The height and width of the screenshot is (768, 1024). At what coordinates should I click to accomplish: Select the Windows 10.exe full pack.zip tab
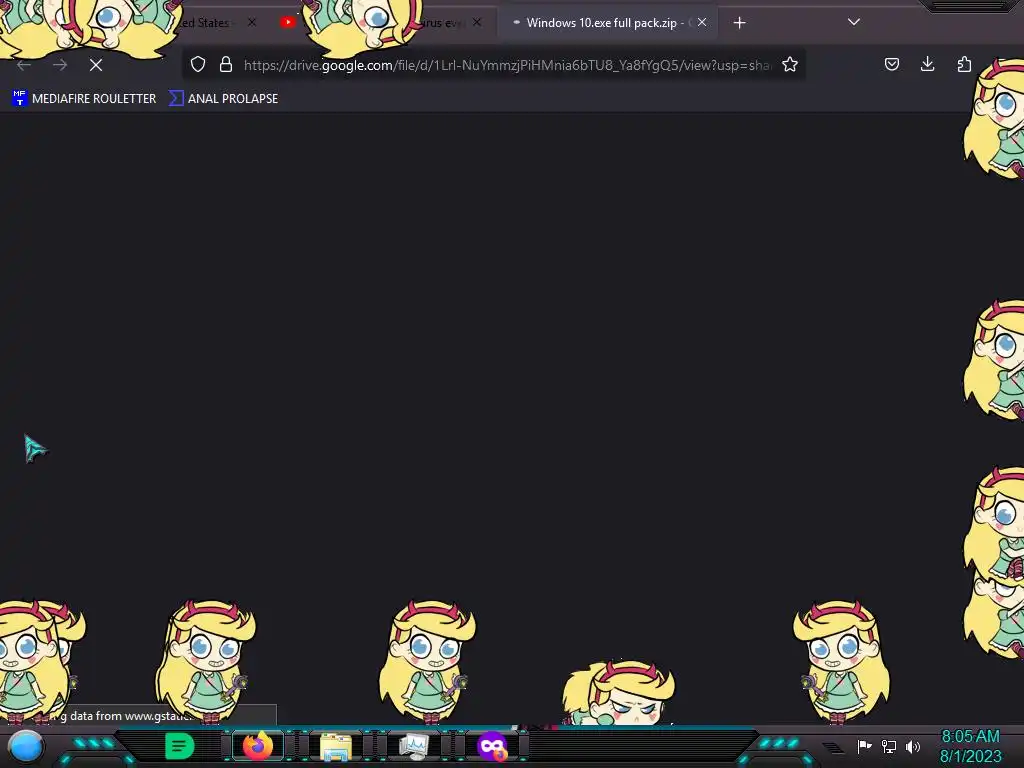coord(609,23)
